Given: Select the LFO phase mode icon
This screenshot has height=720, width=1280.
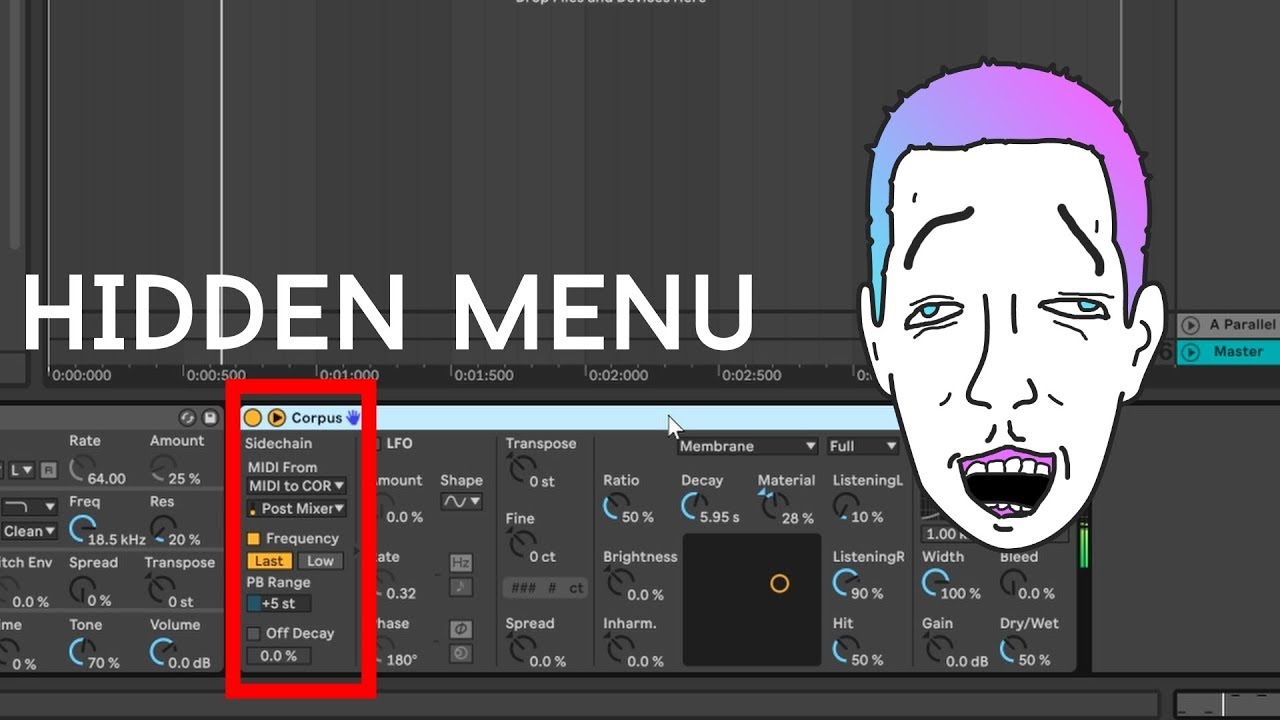Looking at the screenshot, I should point(461,629).
